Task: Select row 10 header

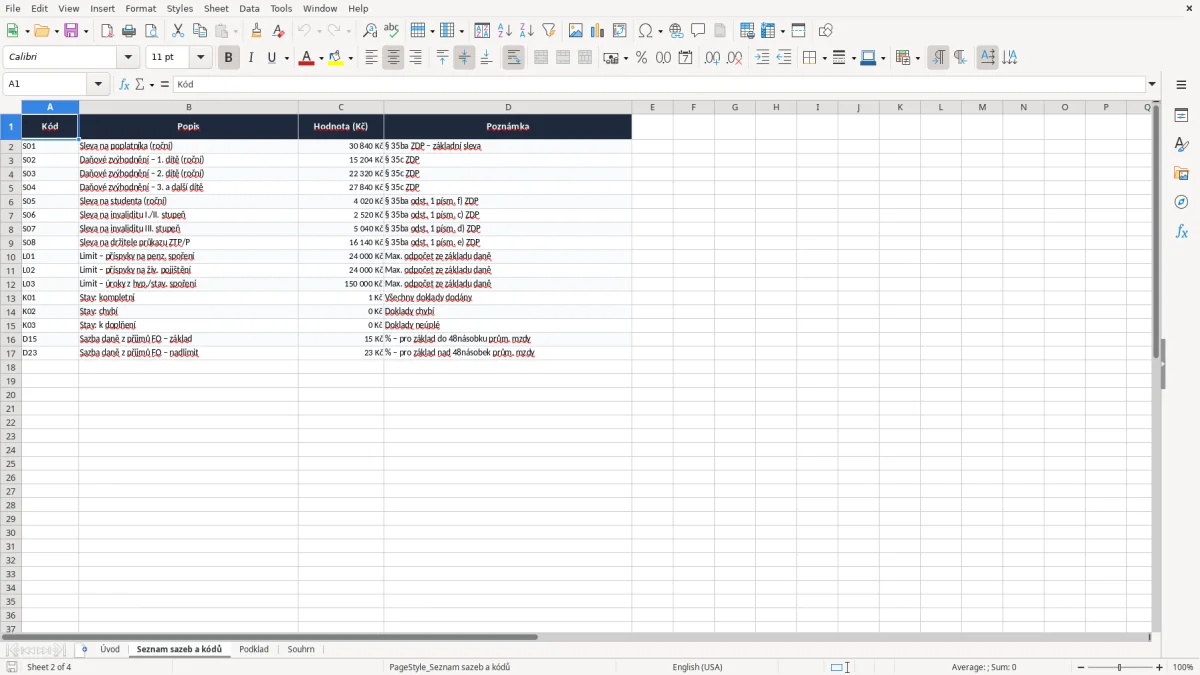Action: (x=10, y=256)
